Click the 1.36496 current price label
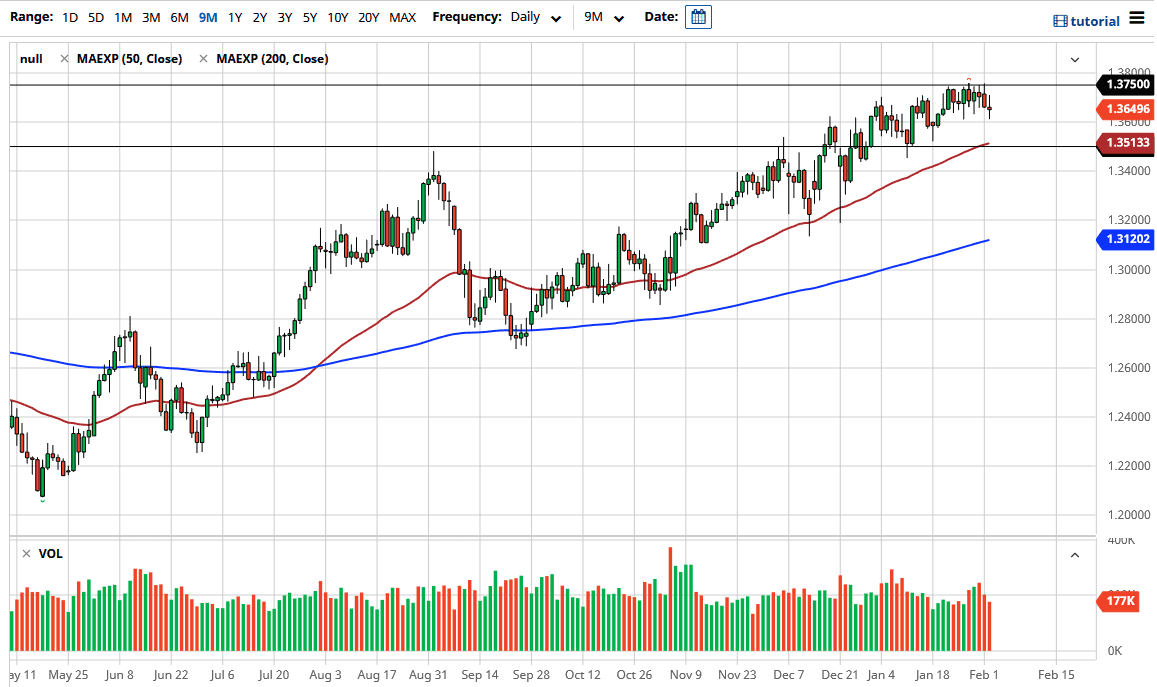This screenshot has width=1157, height=687. click(1126, 109)
